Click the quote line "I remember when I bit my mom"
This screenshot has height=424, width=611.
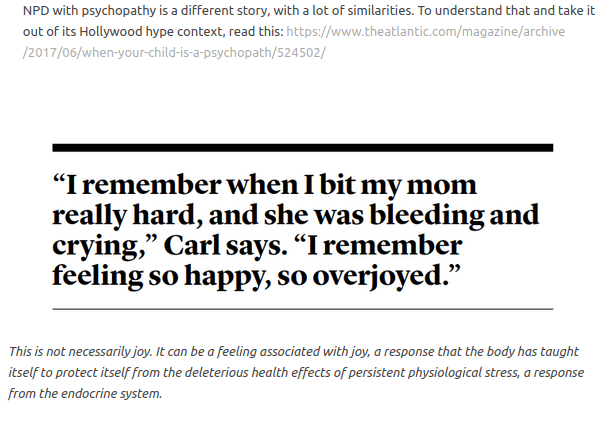tap(265, 185)
